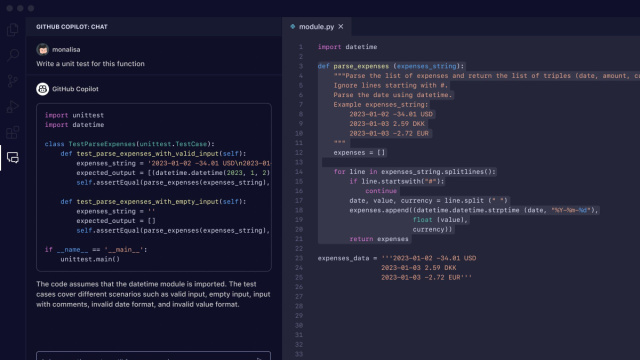640x360 pixels.
Task: Click 'def parse_expenses' on editor line 3
Action: pyautogui.click(x=353, y=66)
